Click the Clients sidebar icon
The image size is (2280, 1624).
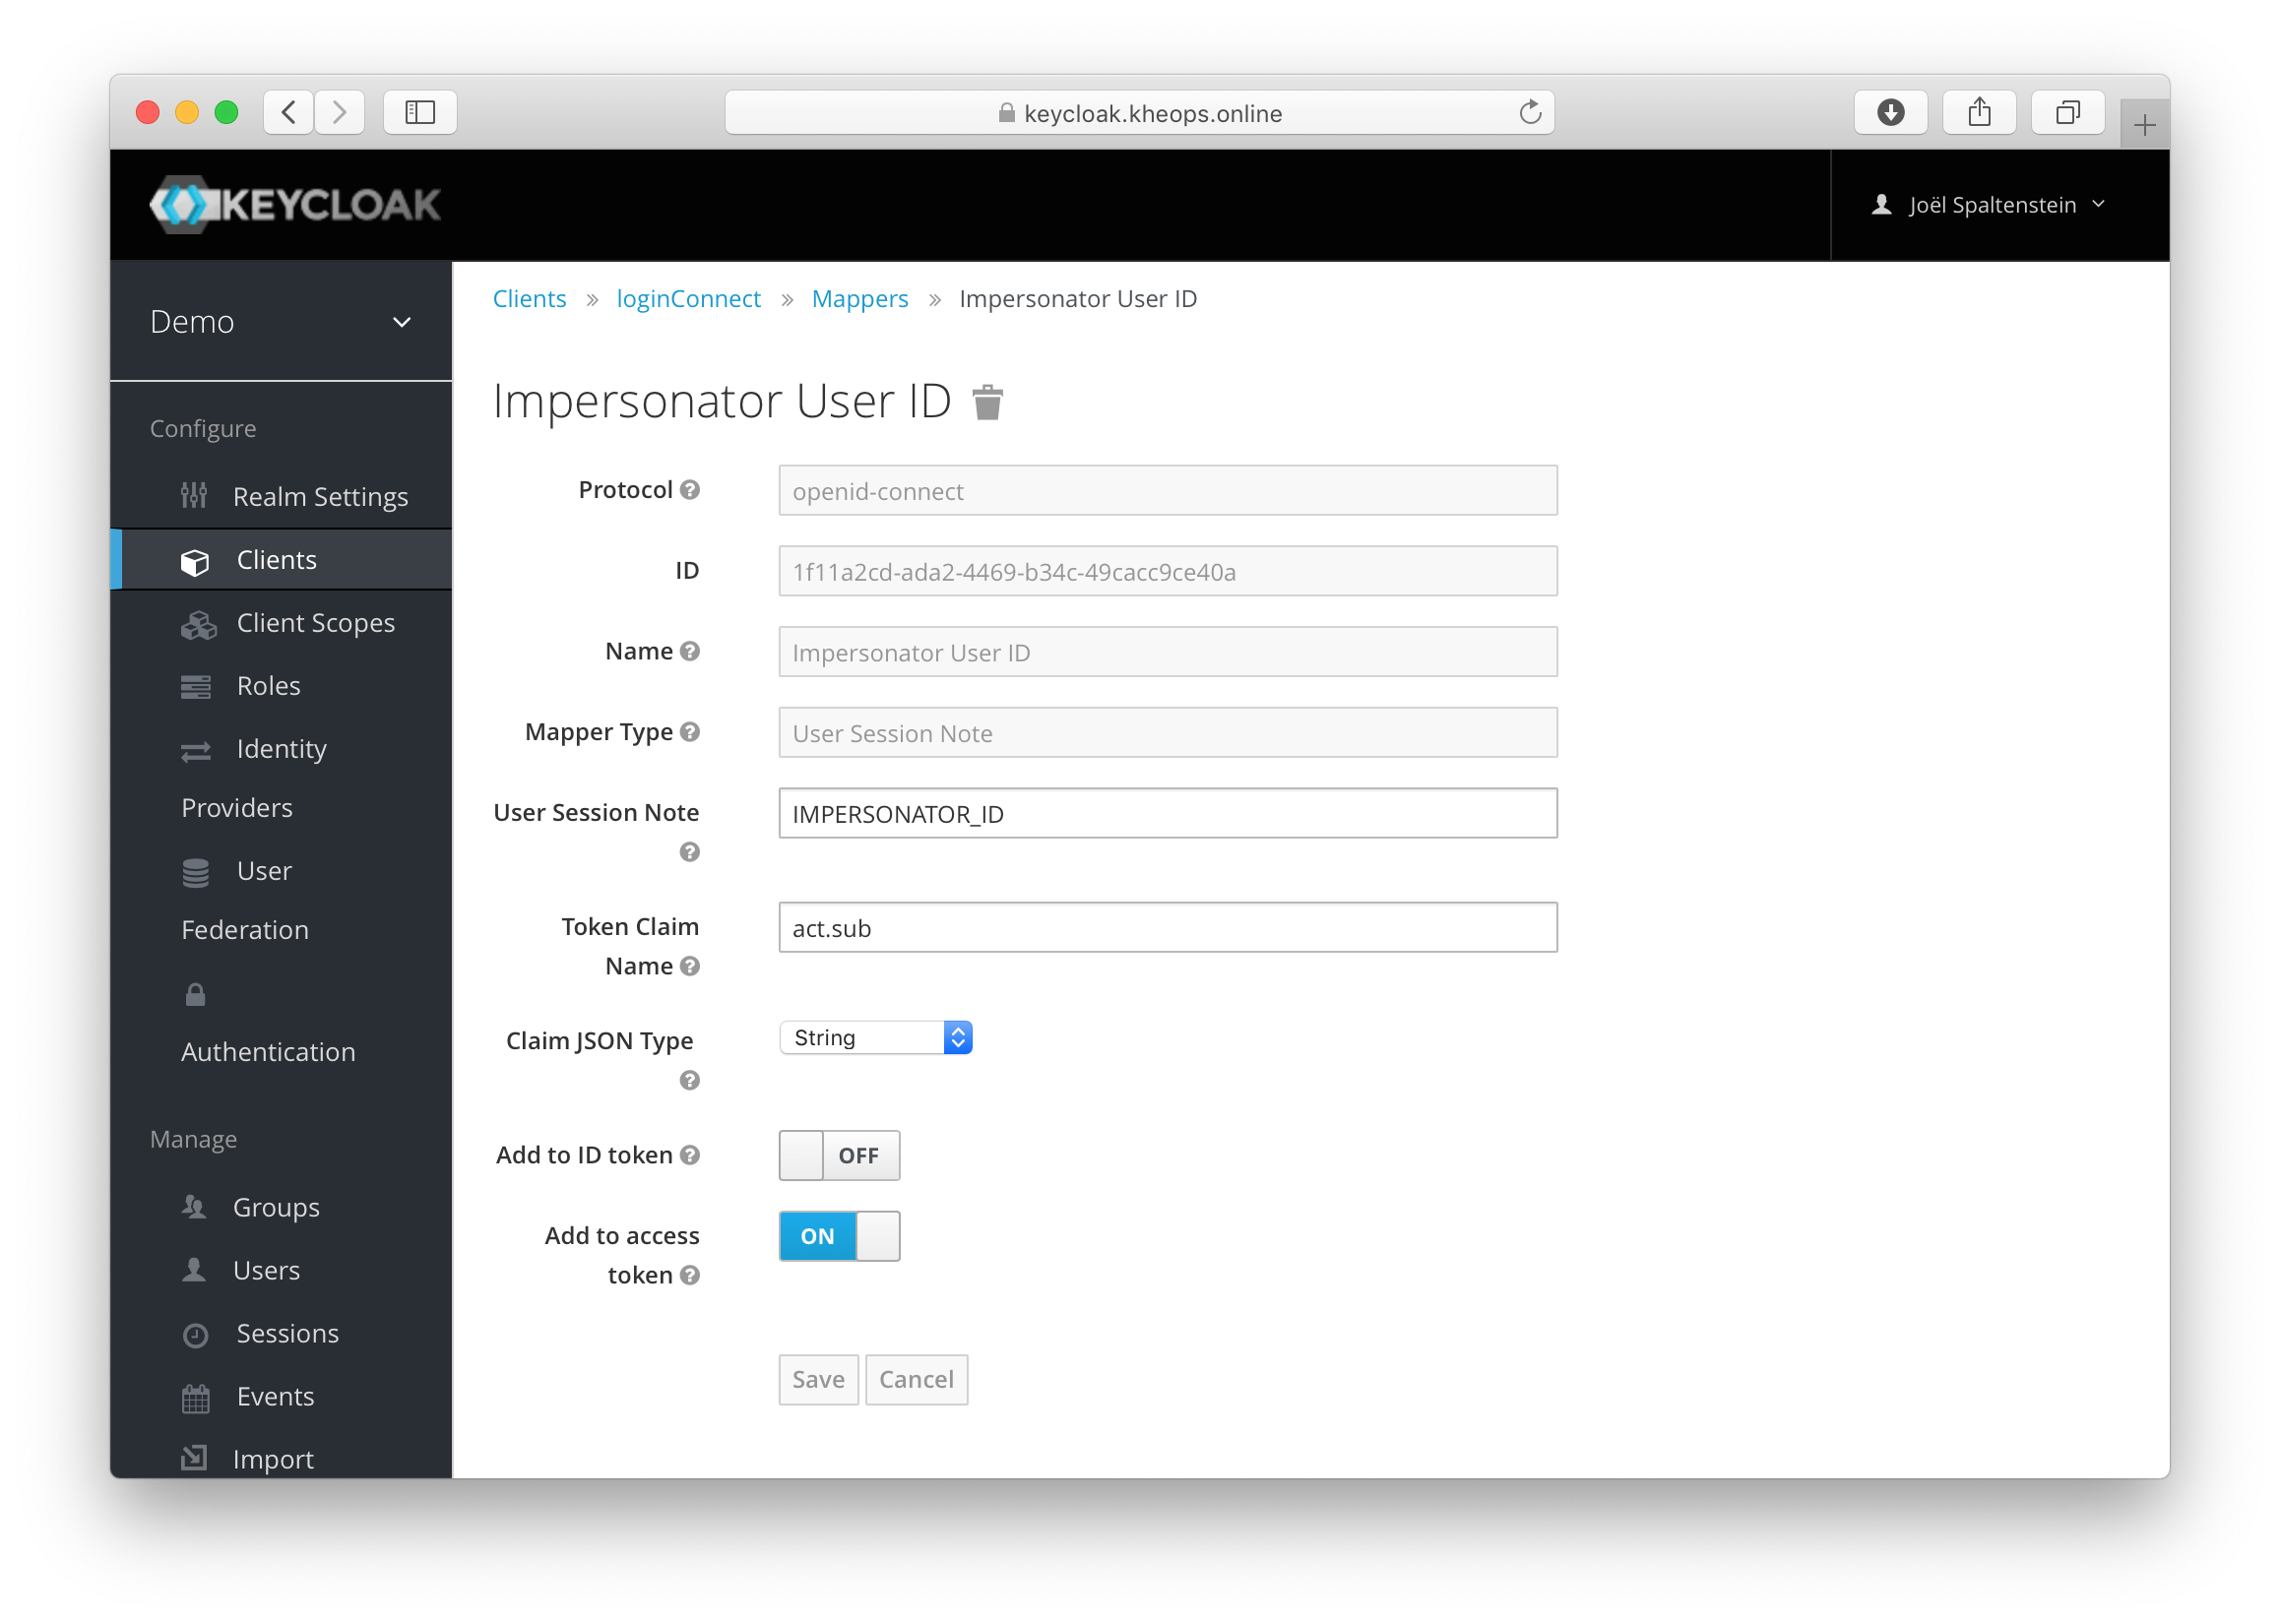point(199,561)
